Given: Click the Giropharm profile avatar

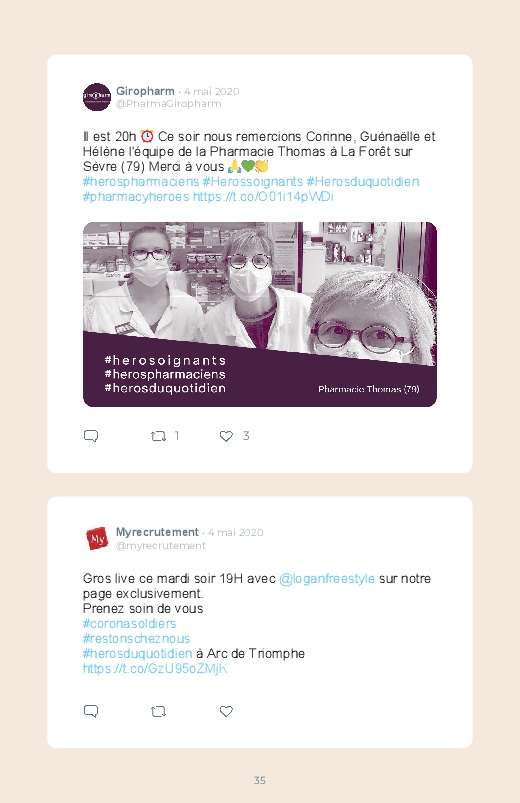Looking at the screenshot, I should click(97, 97).
